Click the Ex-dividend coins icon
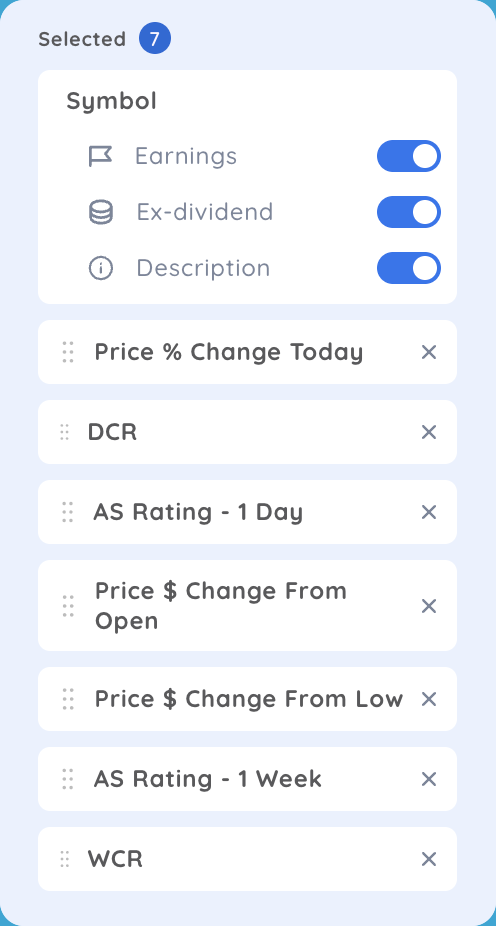Screen dimensions: 496x926 click(x=101, y=212)
